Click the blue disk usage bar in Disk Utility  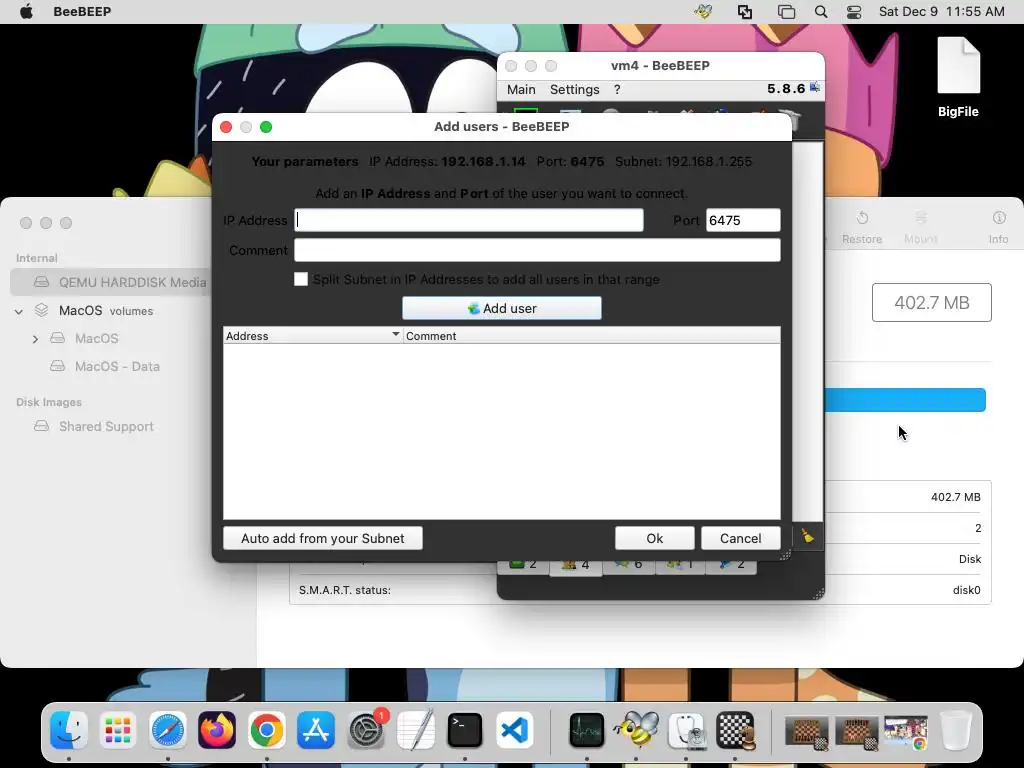pyautogui.click(x=905, y=400)
